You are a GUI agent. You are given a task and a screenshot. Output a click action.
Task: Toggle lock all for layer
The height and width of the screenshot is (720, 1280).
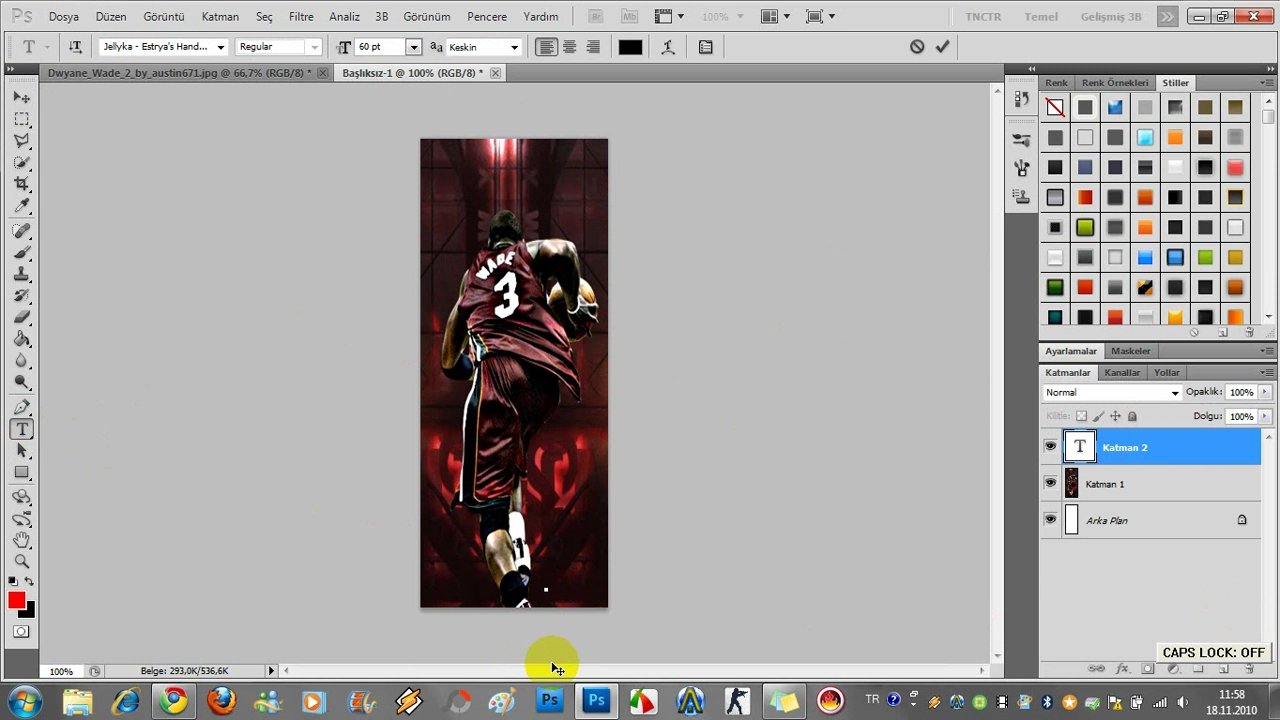click(x=1132, y=416)
